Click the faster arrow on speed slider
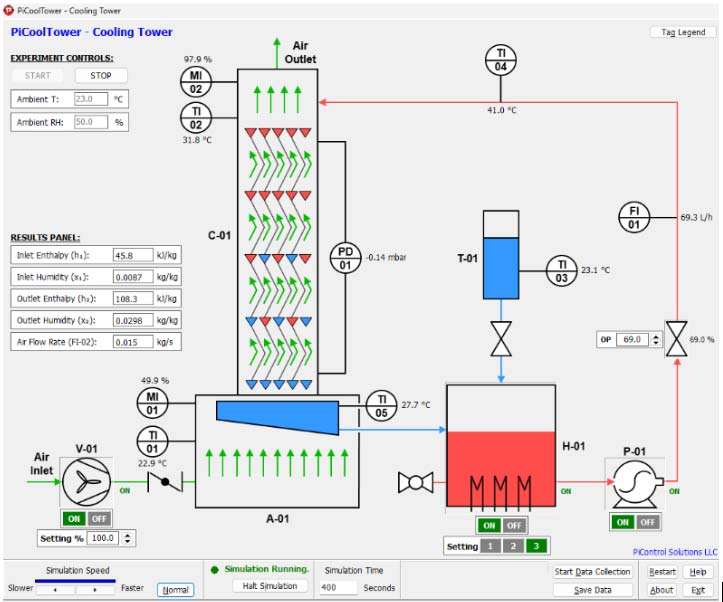Screen dimensions: 723x602 click(x=95, y=589)
